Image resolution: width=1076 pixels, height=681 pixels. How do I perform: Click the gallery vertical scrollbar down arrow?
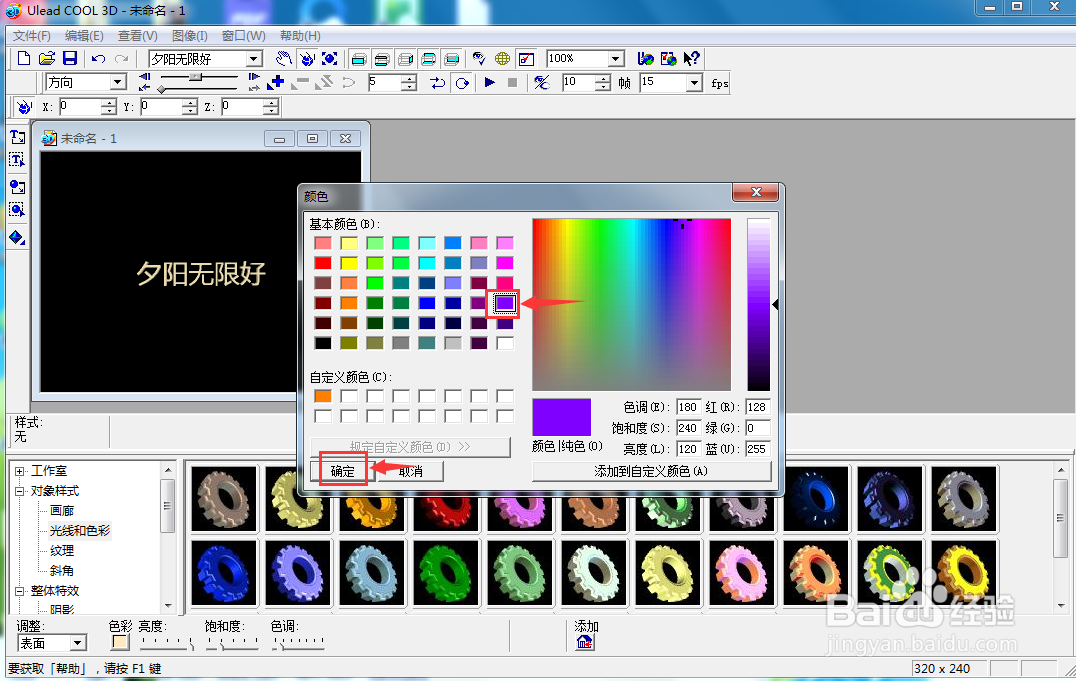click(1061, 606)
